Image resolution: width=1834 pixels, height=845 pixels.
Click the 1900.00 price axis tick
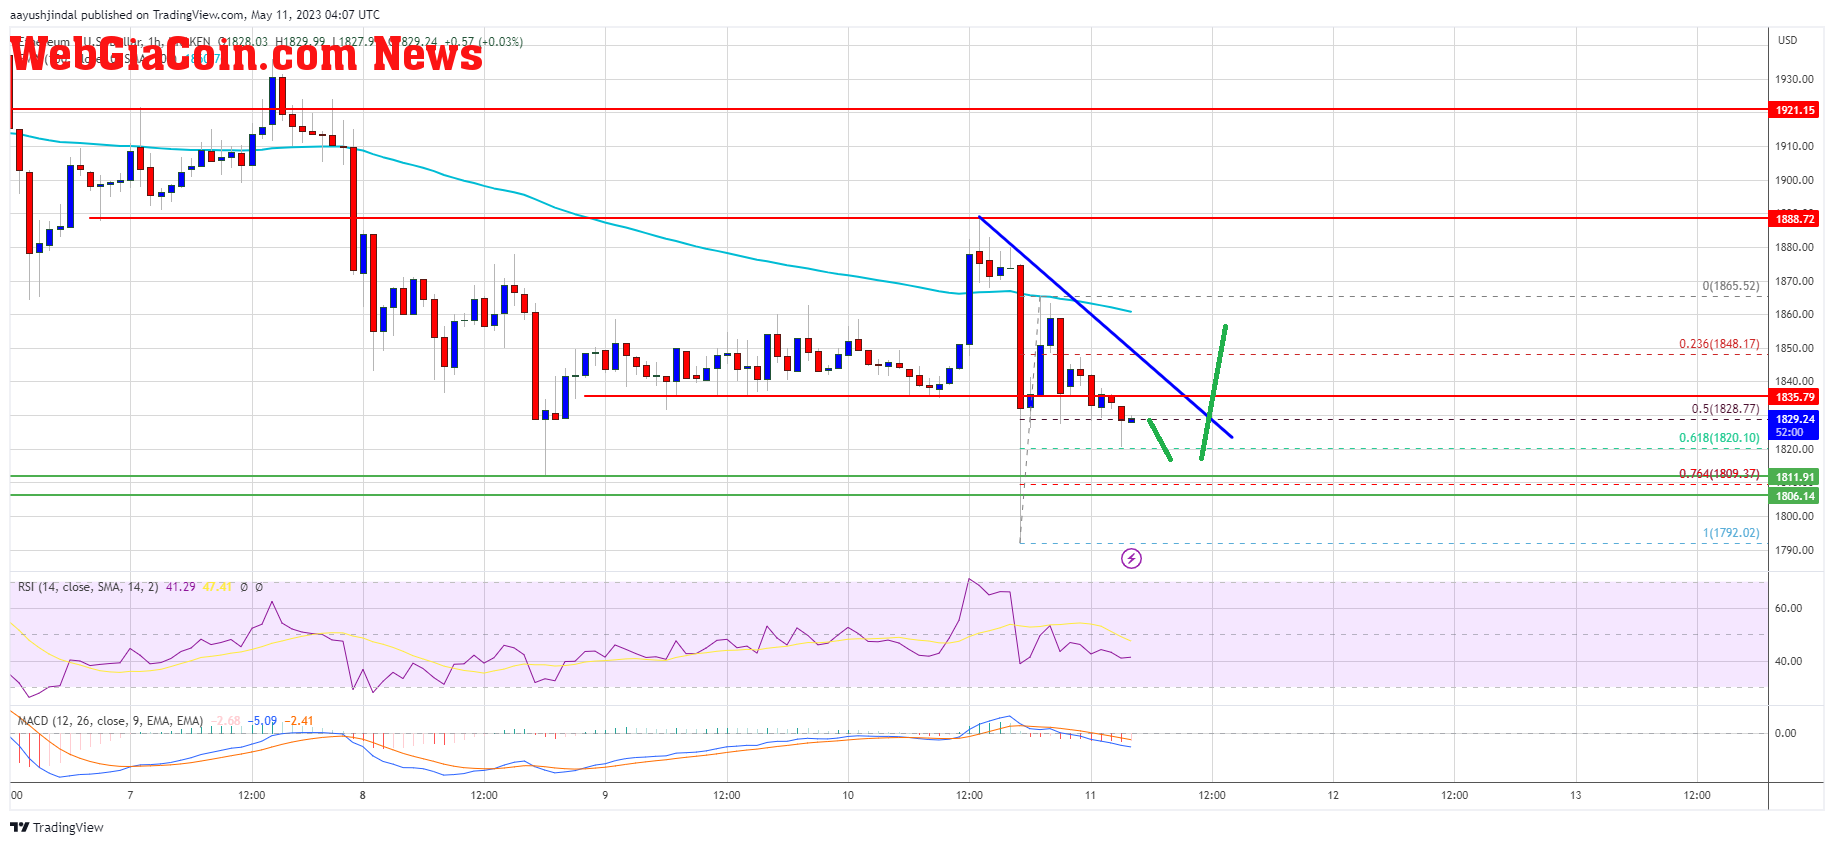coord(1794,180)
